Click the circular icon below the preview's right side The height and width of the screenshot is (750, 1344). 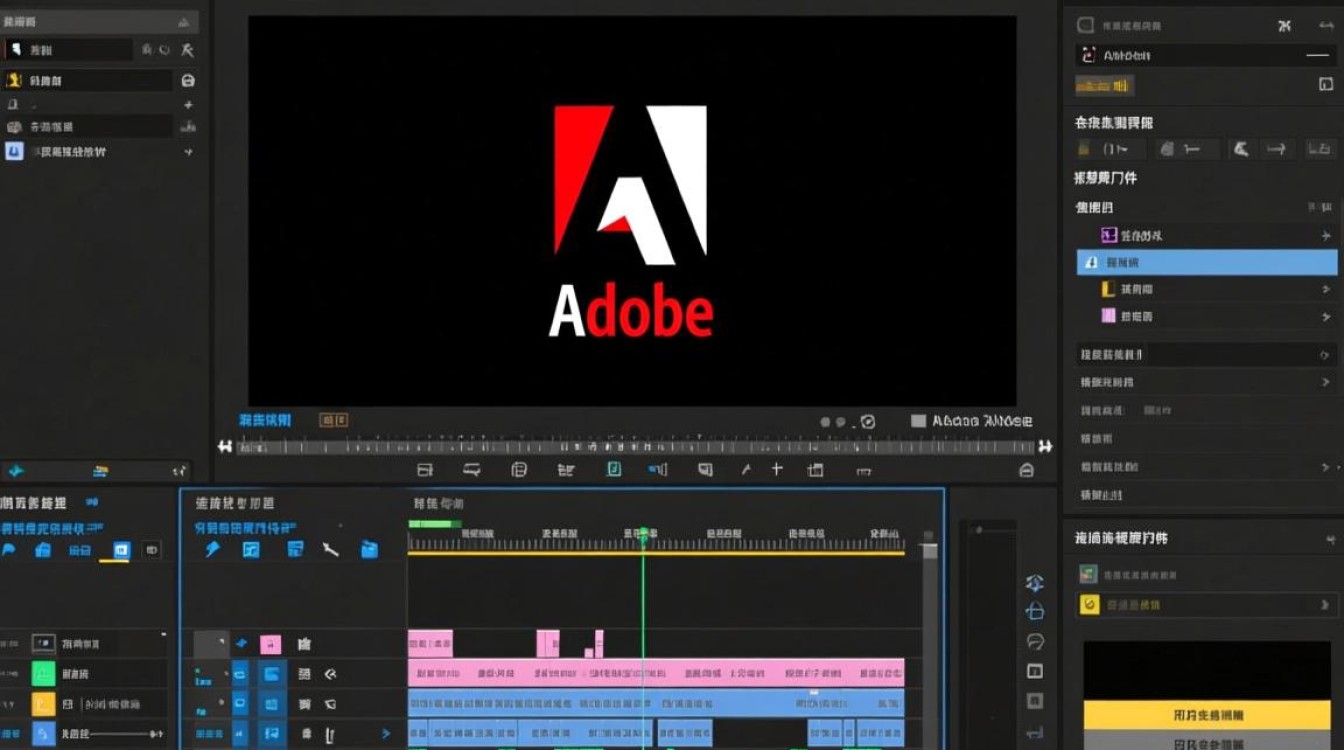click(868, 422)
